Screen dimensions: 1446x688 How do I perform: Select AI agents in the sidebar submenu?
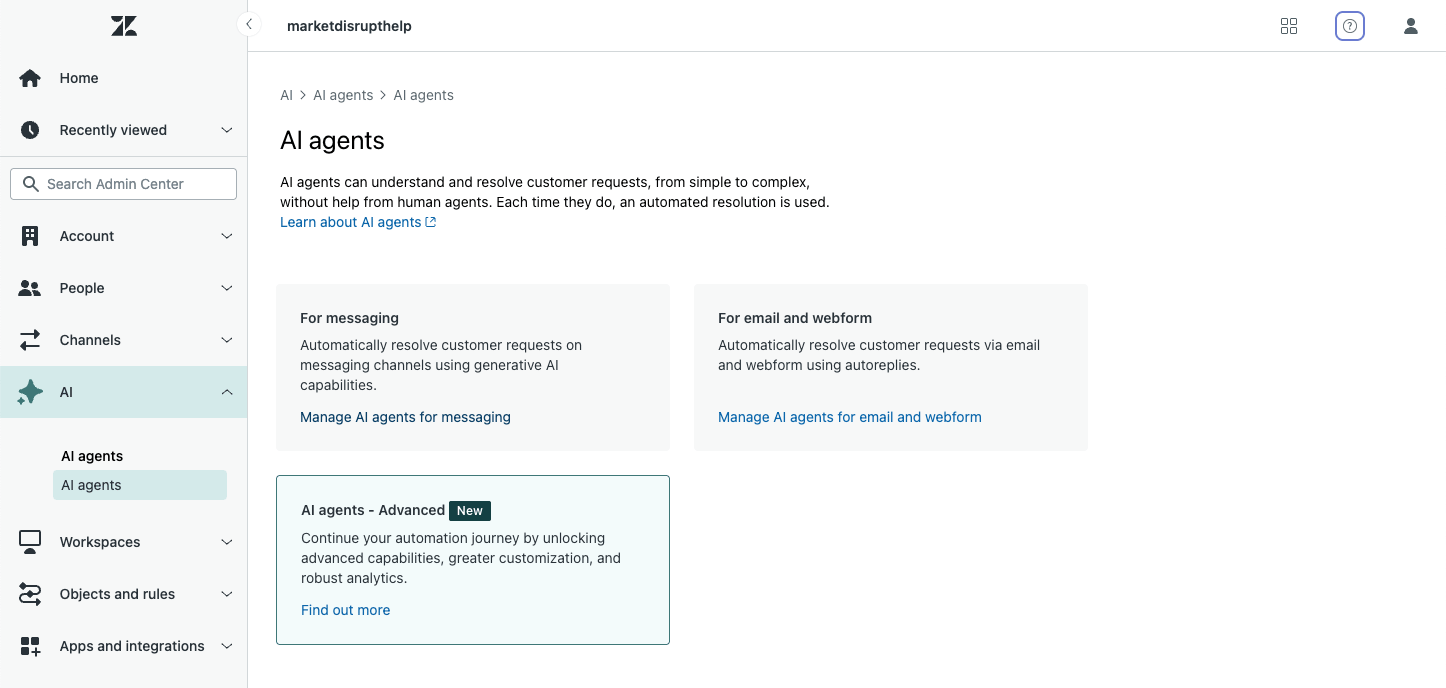[92, 484]
